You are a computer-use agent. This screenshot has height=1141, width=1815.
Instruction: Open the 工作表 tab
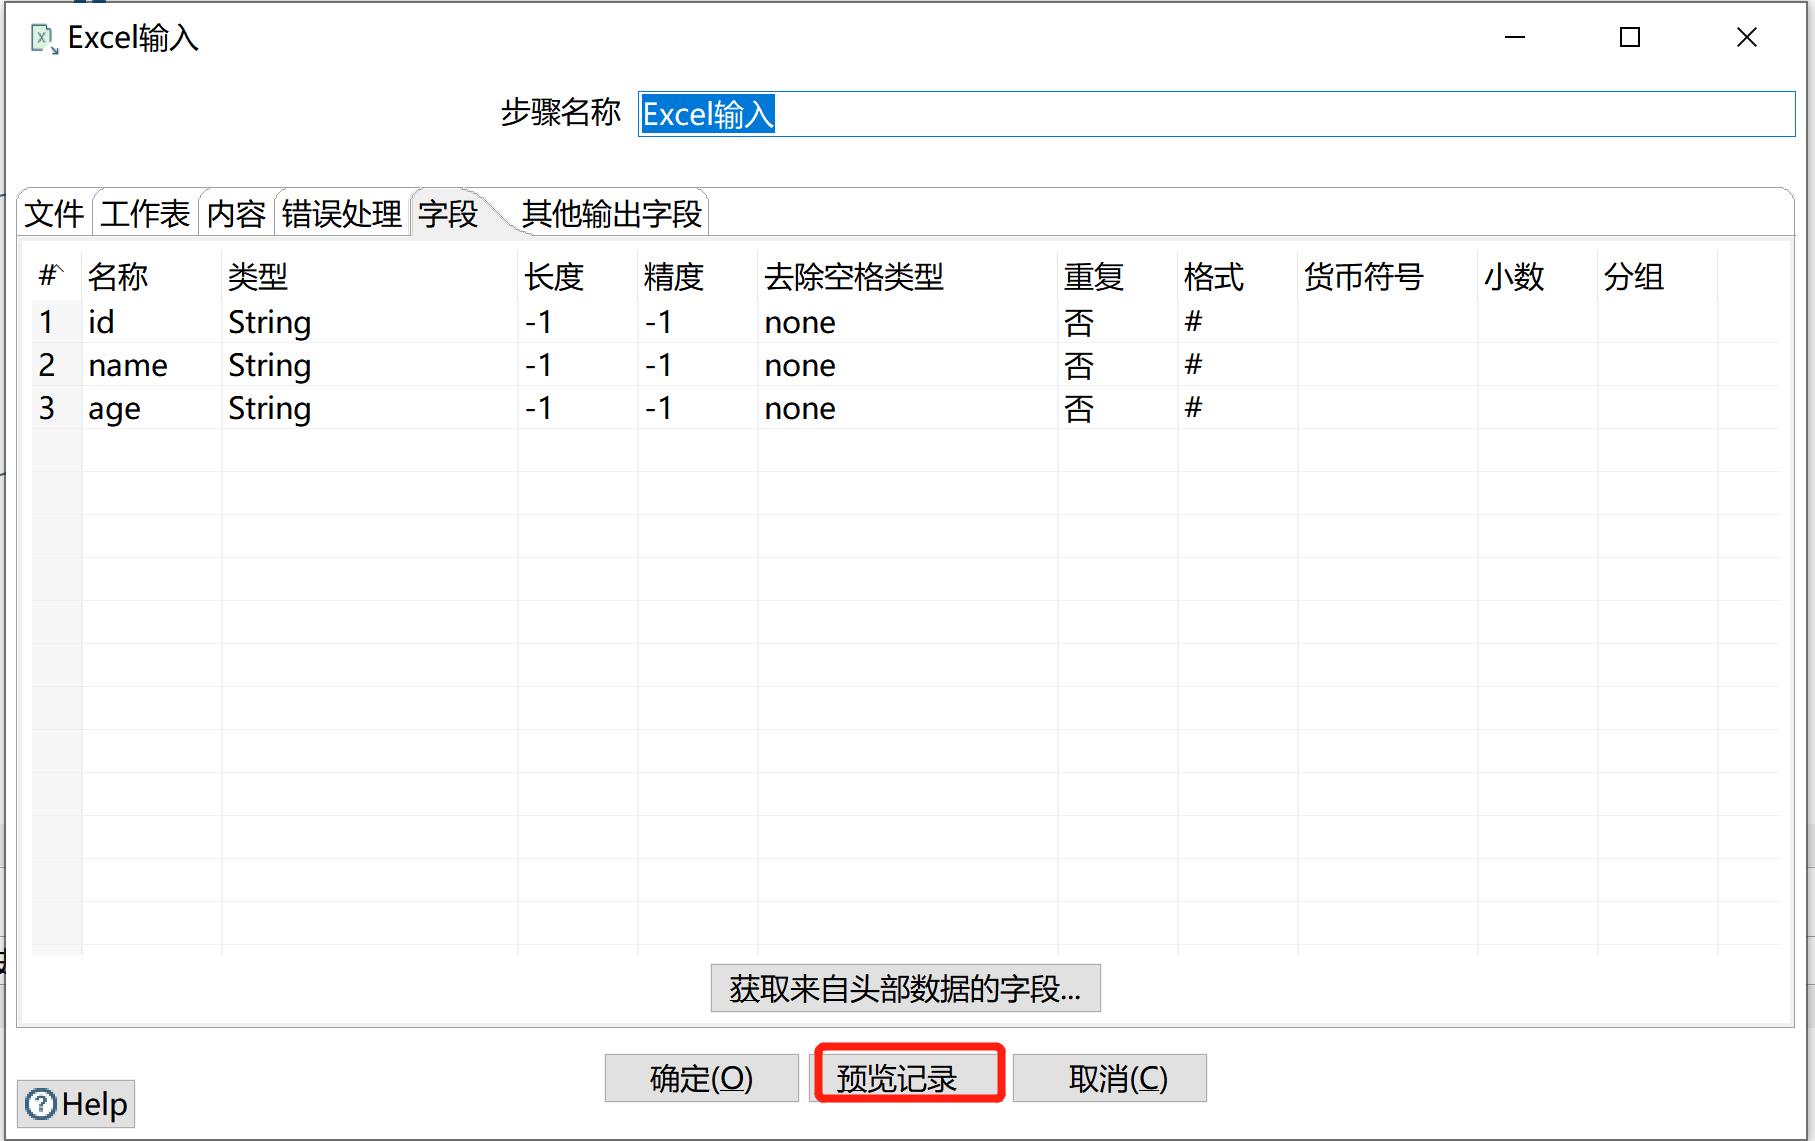[x=145, y=213]
